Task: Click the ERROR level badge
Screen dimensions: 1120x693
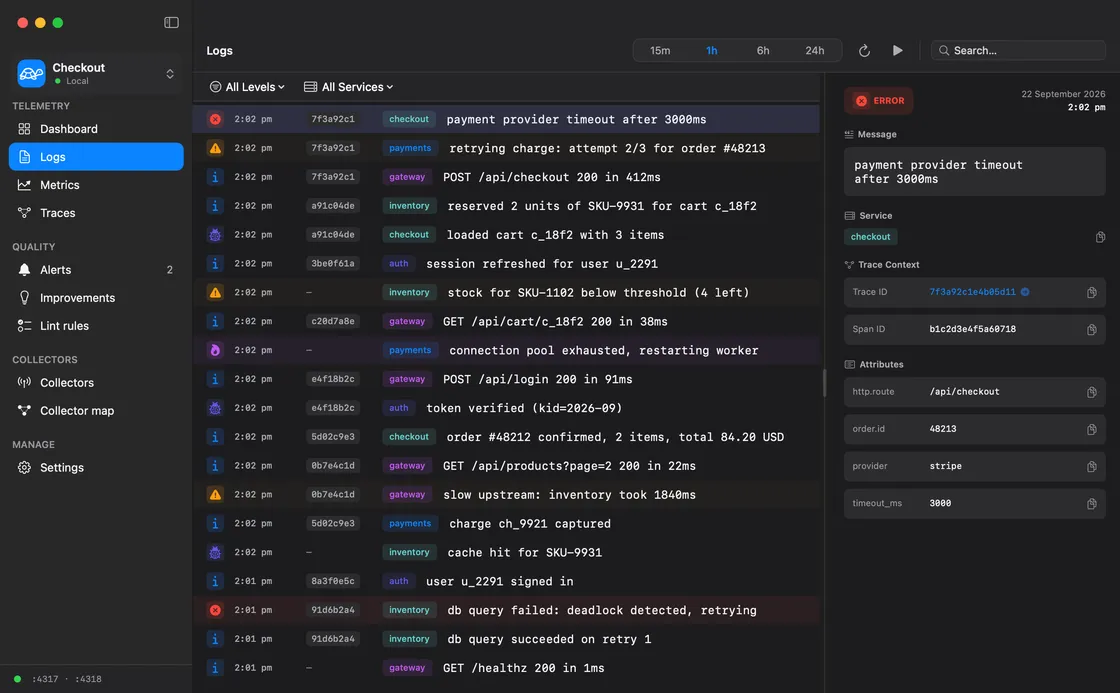Action: pos(879,101)
